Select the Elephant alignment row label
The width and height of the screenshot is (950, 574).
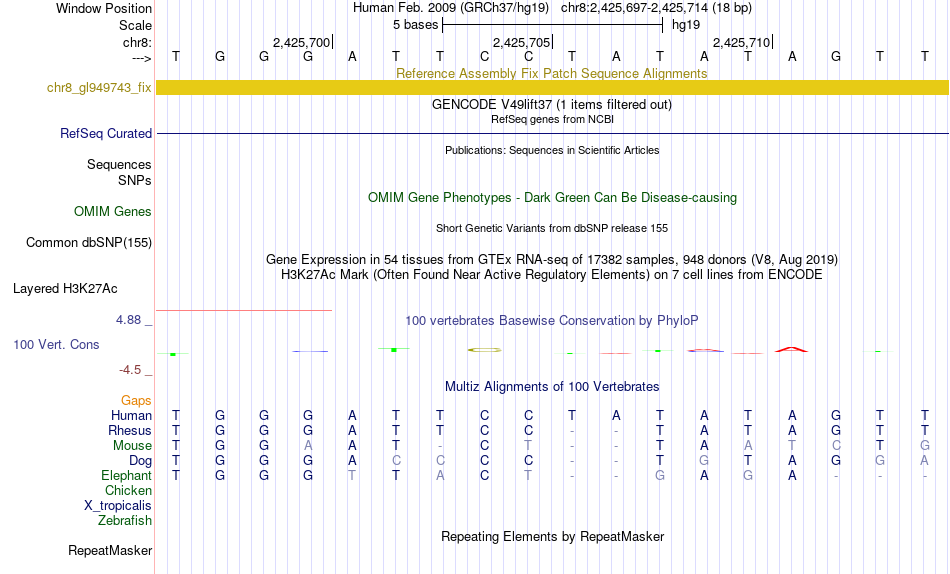[126, 476]
